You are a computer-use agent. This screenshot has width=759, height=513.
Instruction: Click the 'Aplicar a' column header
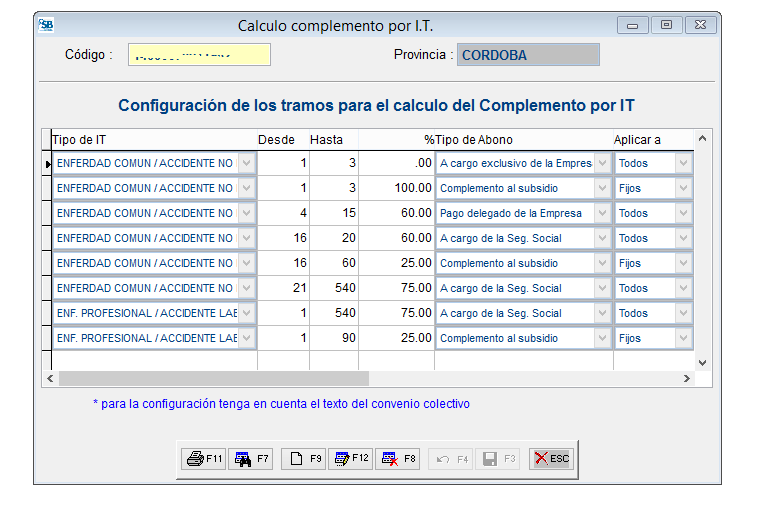pos(653,140)
